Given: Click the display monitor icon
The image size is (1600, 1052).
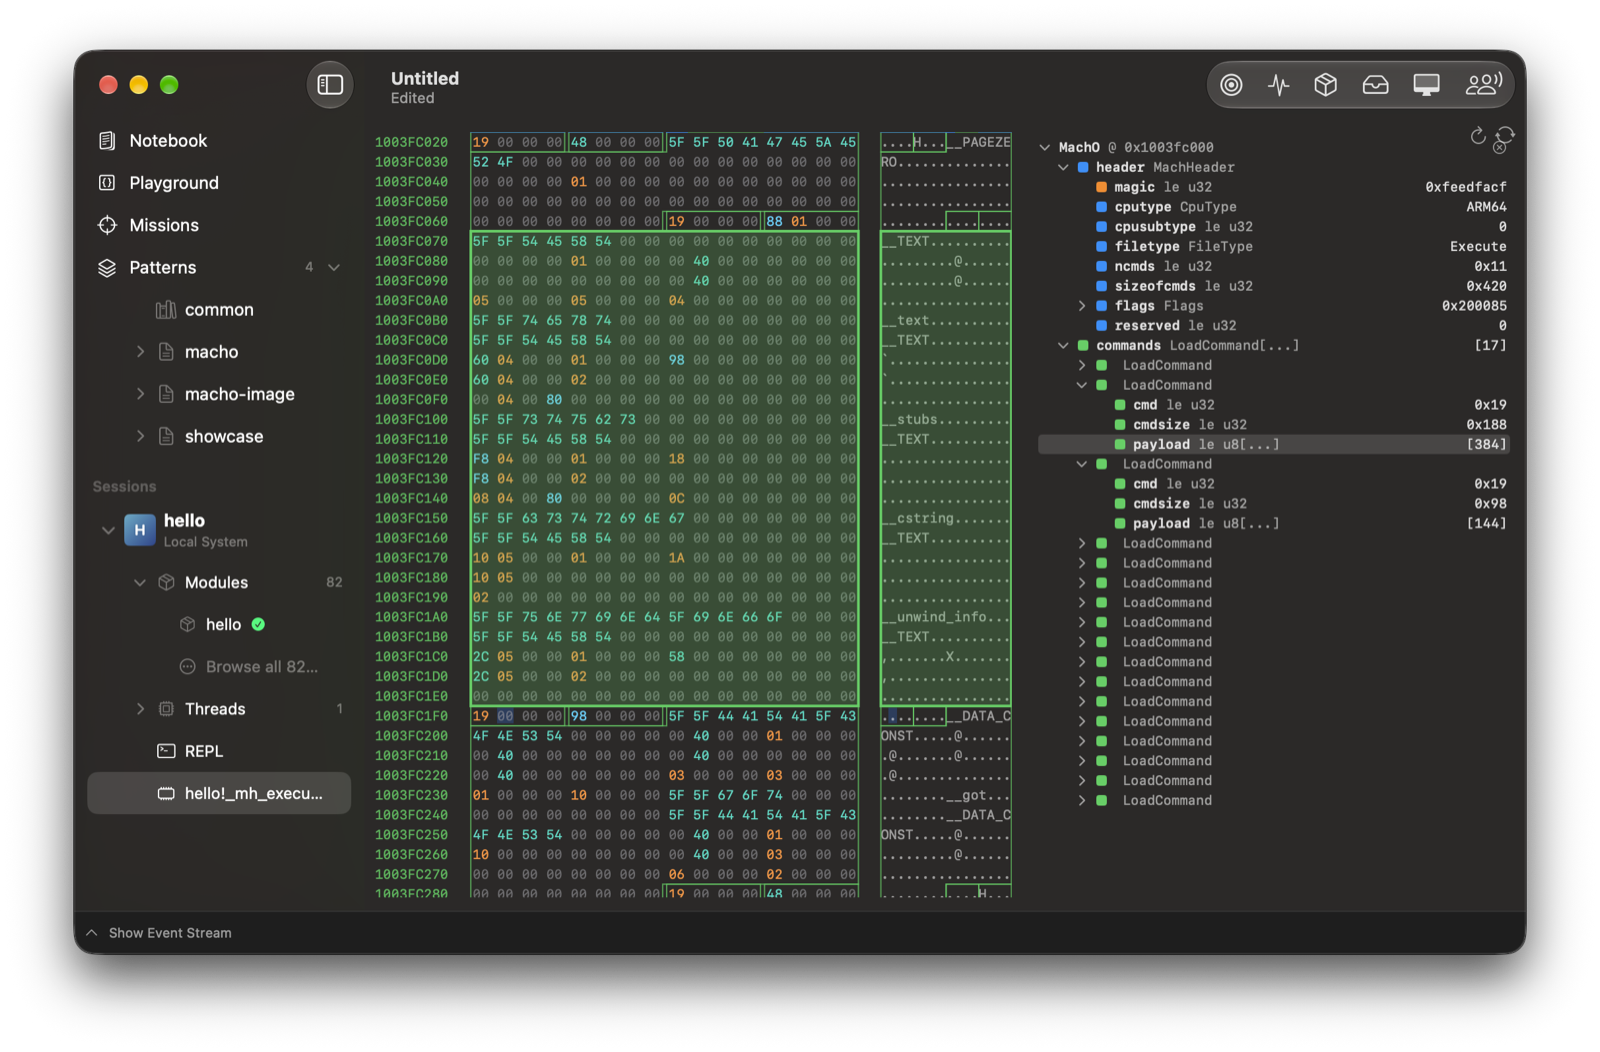Looking at the screenshot, I should coord(1426,85).
